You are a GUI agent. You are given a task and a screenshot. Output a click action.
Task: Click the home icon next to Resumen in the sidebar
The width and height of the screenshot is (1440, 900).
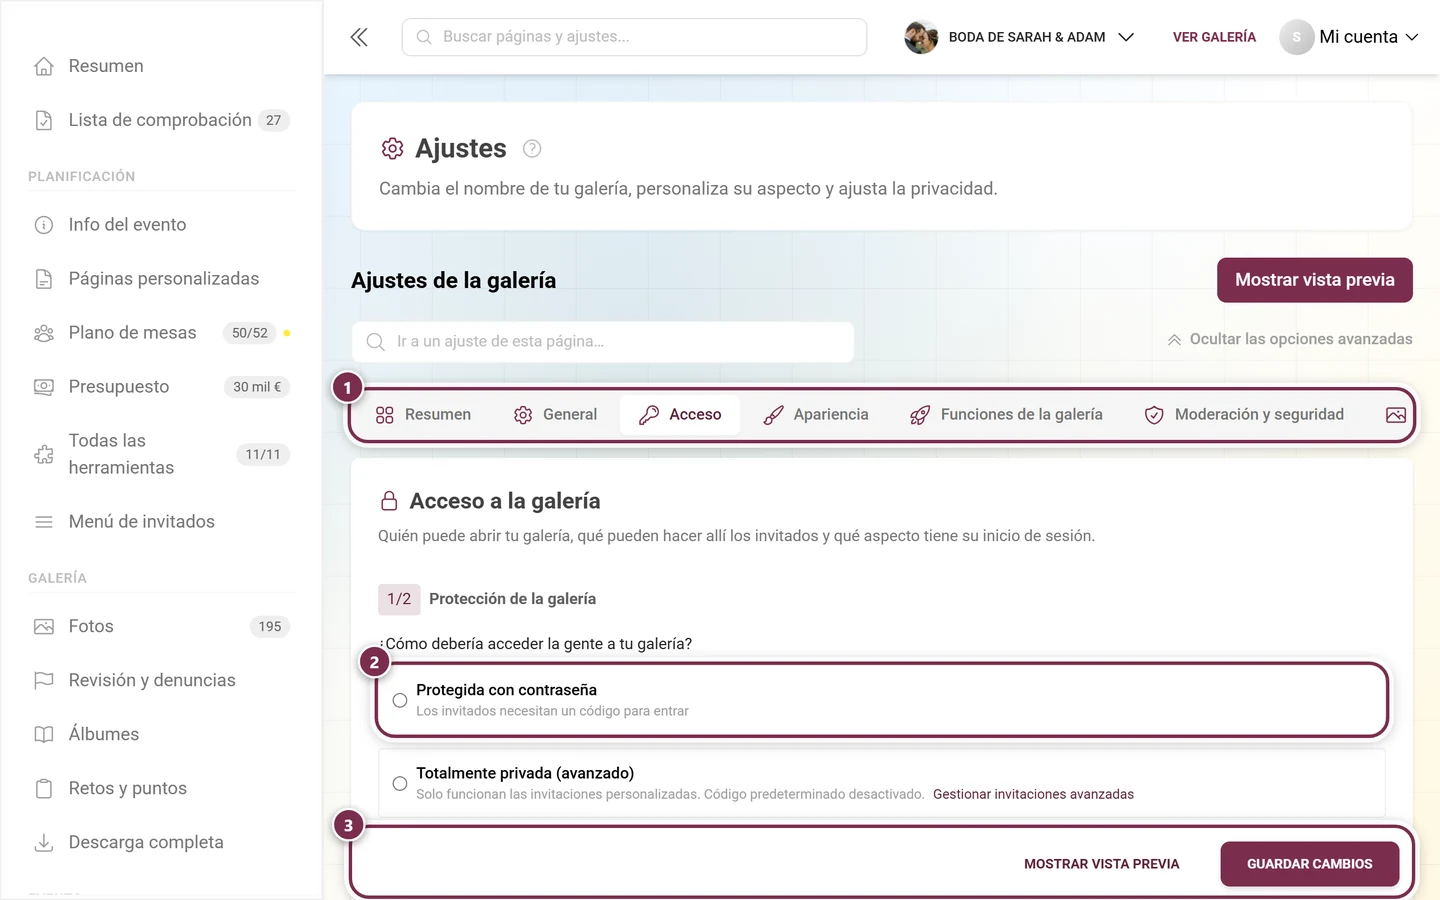pos(44,66)
